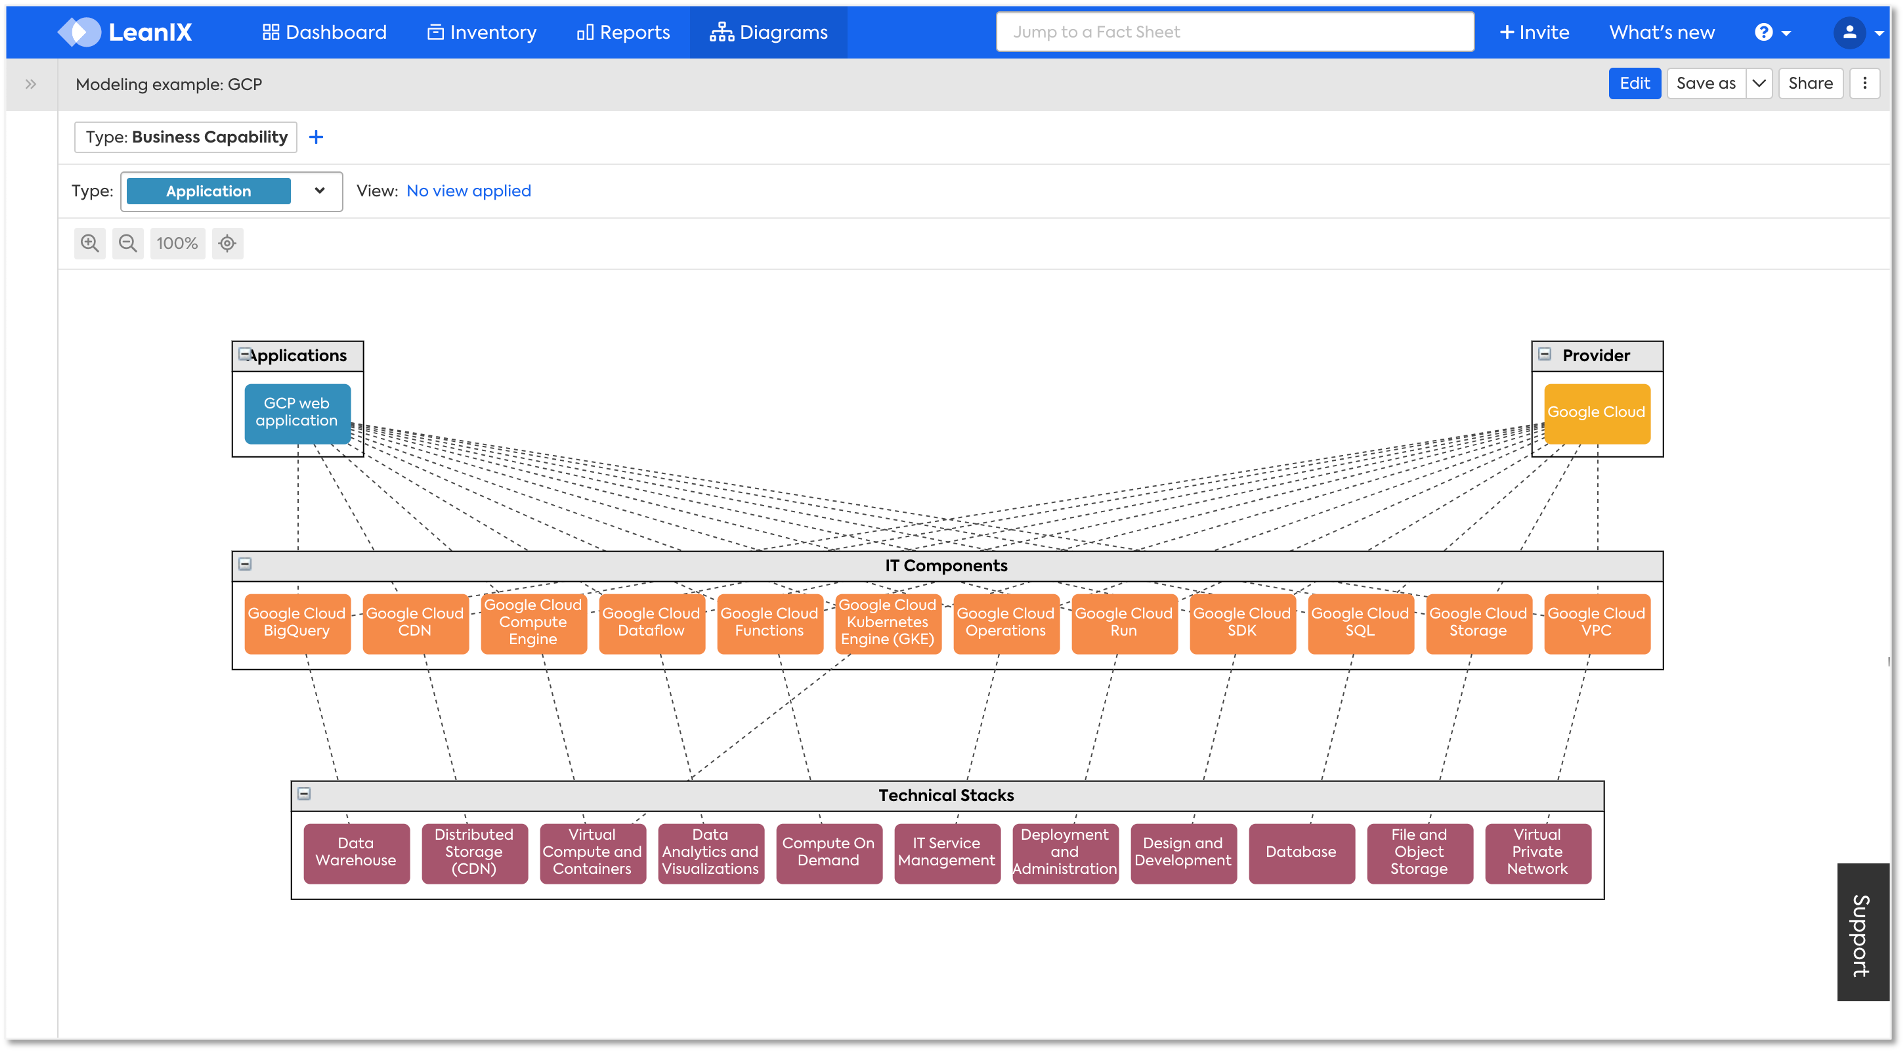Open the Dashboard menu
The height and width of the screenshot is (1052, 1904).
point(324,32)
